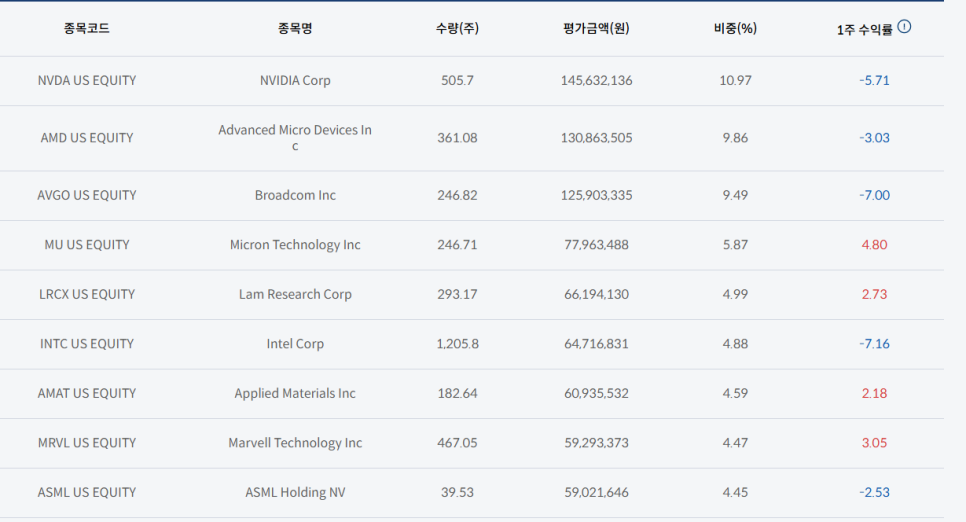966x522 pixels.
Task: Click Intel Corp weekly return -7.16
Action: (874, 344)
